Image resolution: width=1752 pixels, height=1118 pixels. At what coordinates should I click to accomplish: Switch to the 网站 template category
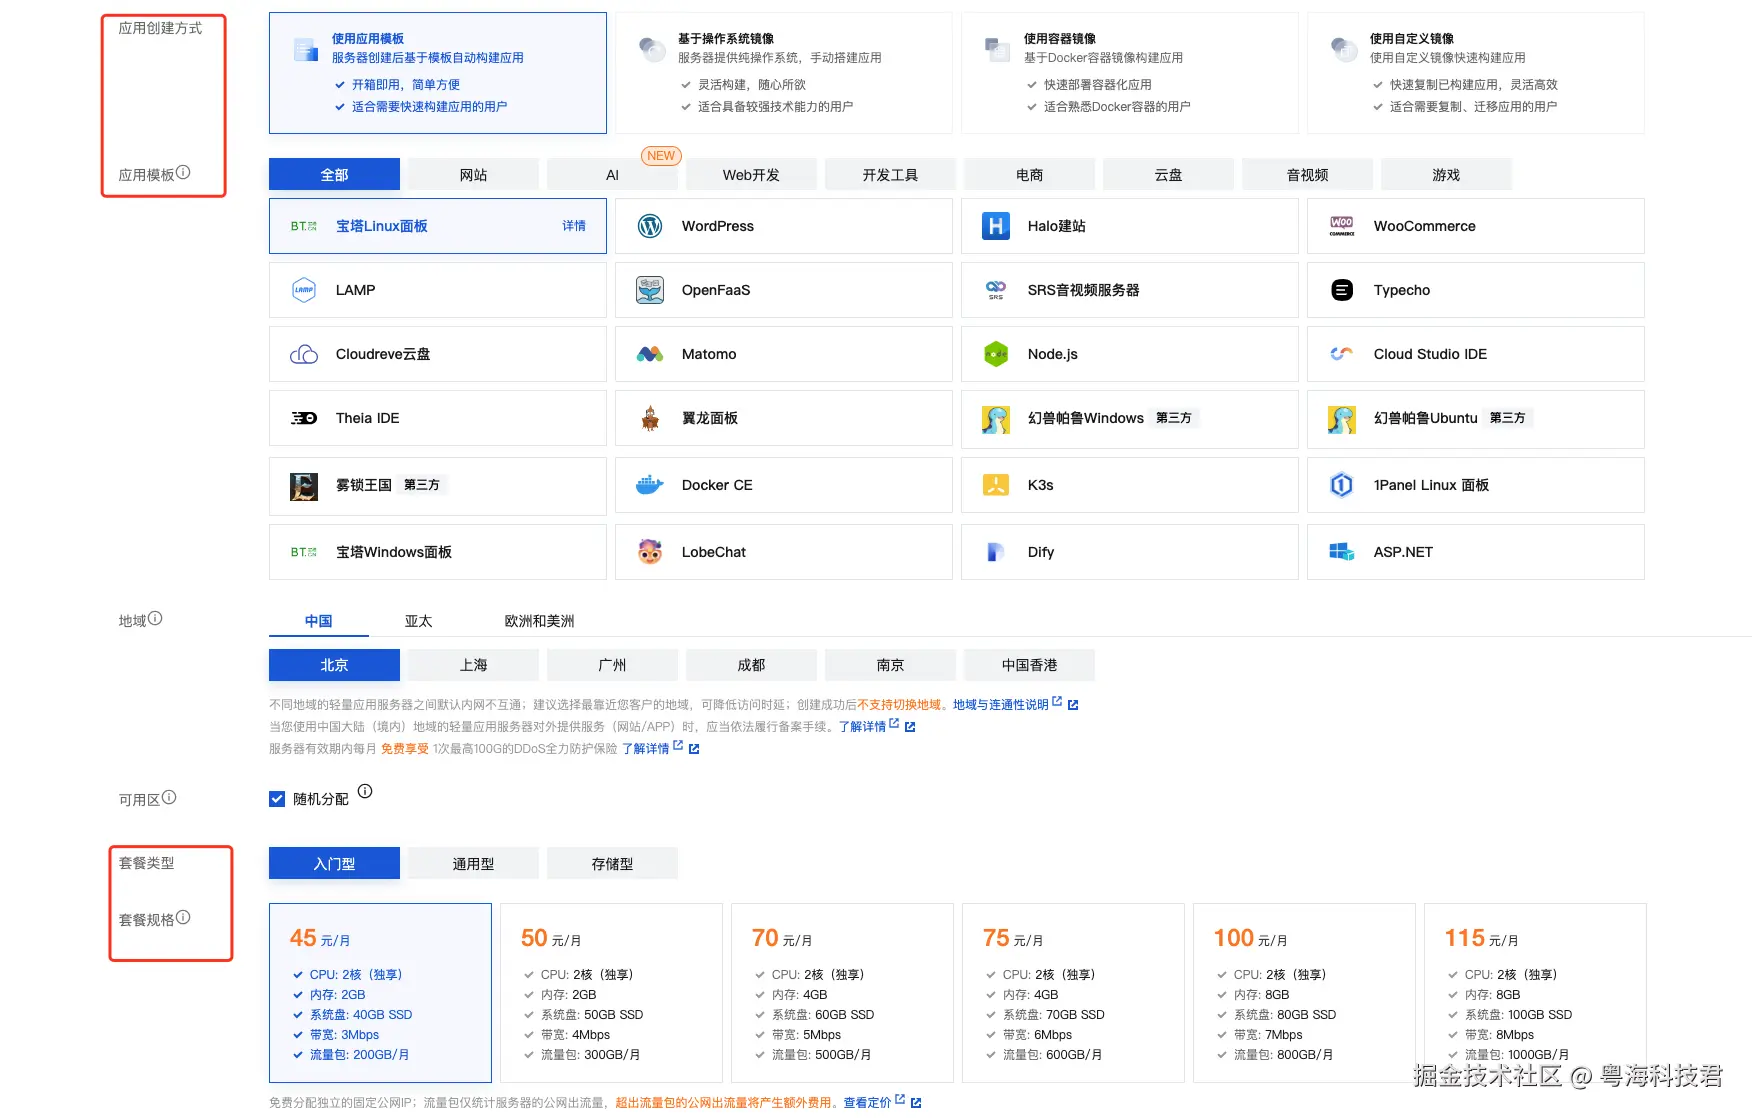point(473,174)
